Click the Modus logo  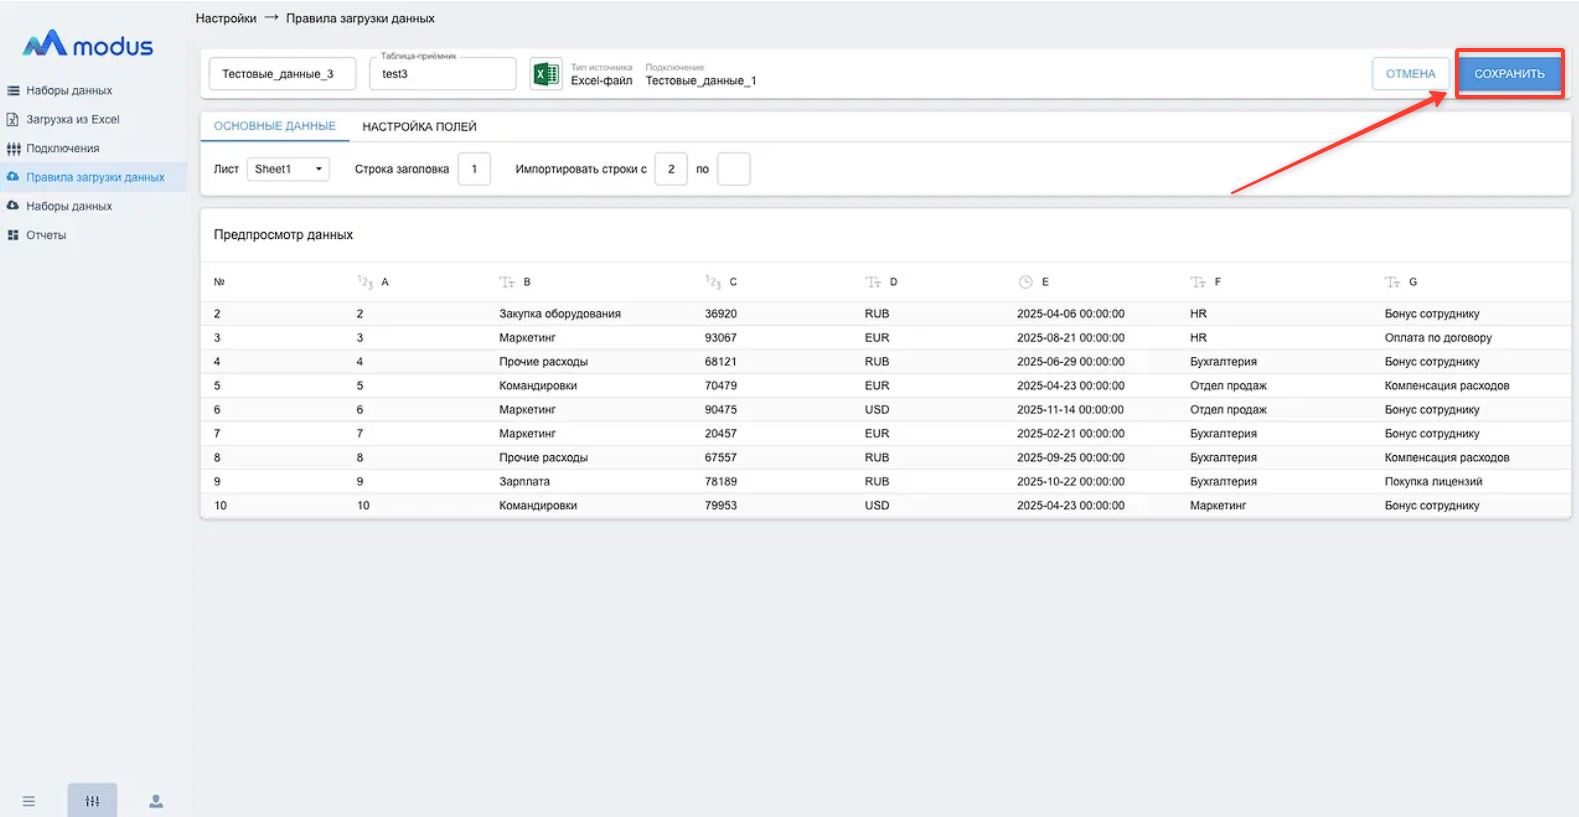[x=88, y=45]
